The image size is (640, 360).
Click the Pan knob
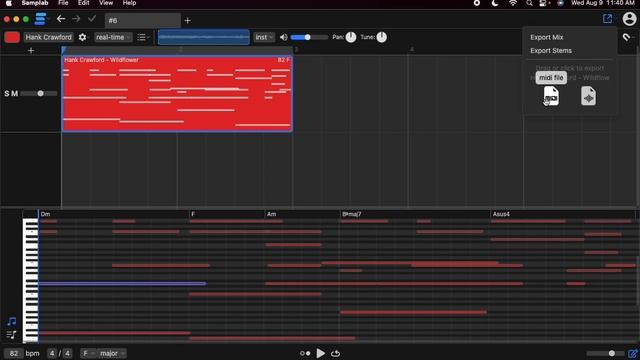(x=351, y=37)
